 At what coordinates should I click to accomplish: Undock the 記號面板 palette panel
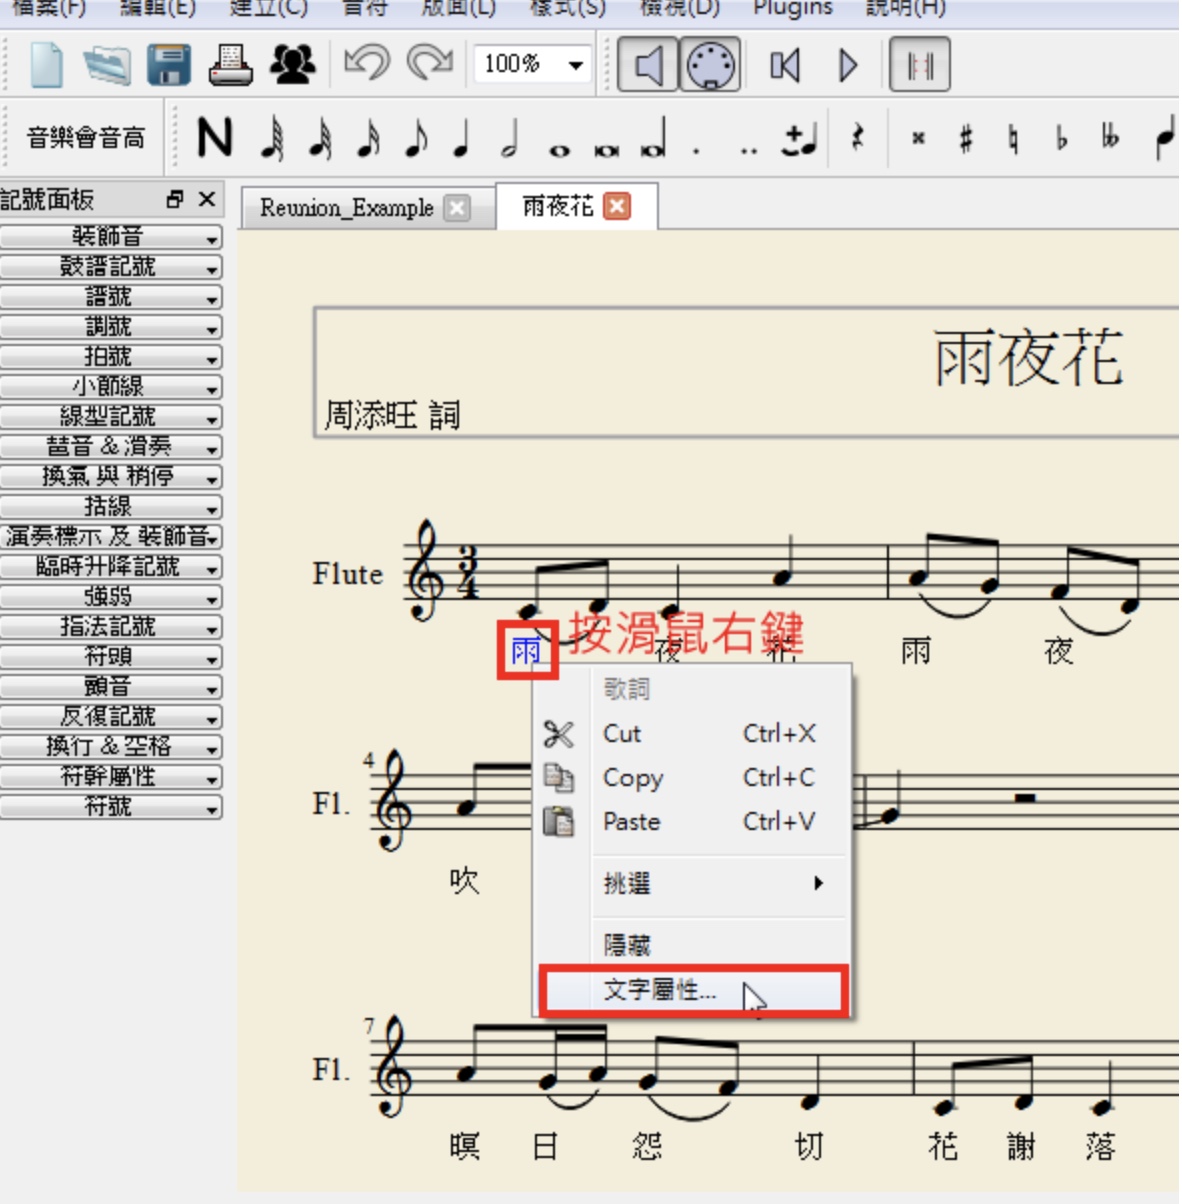[x=175, y=199]
